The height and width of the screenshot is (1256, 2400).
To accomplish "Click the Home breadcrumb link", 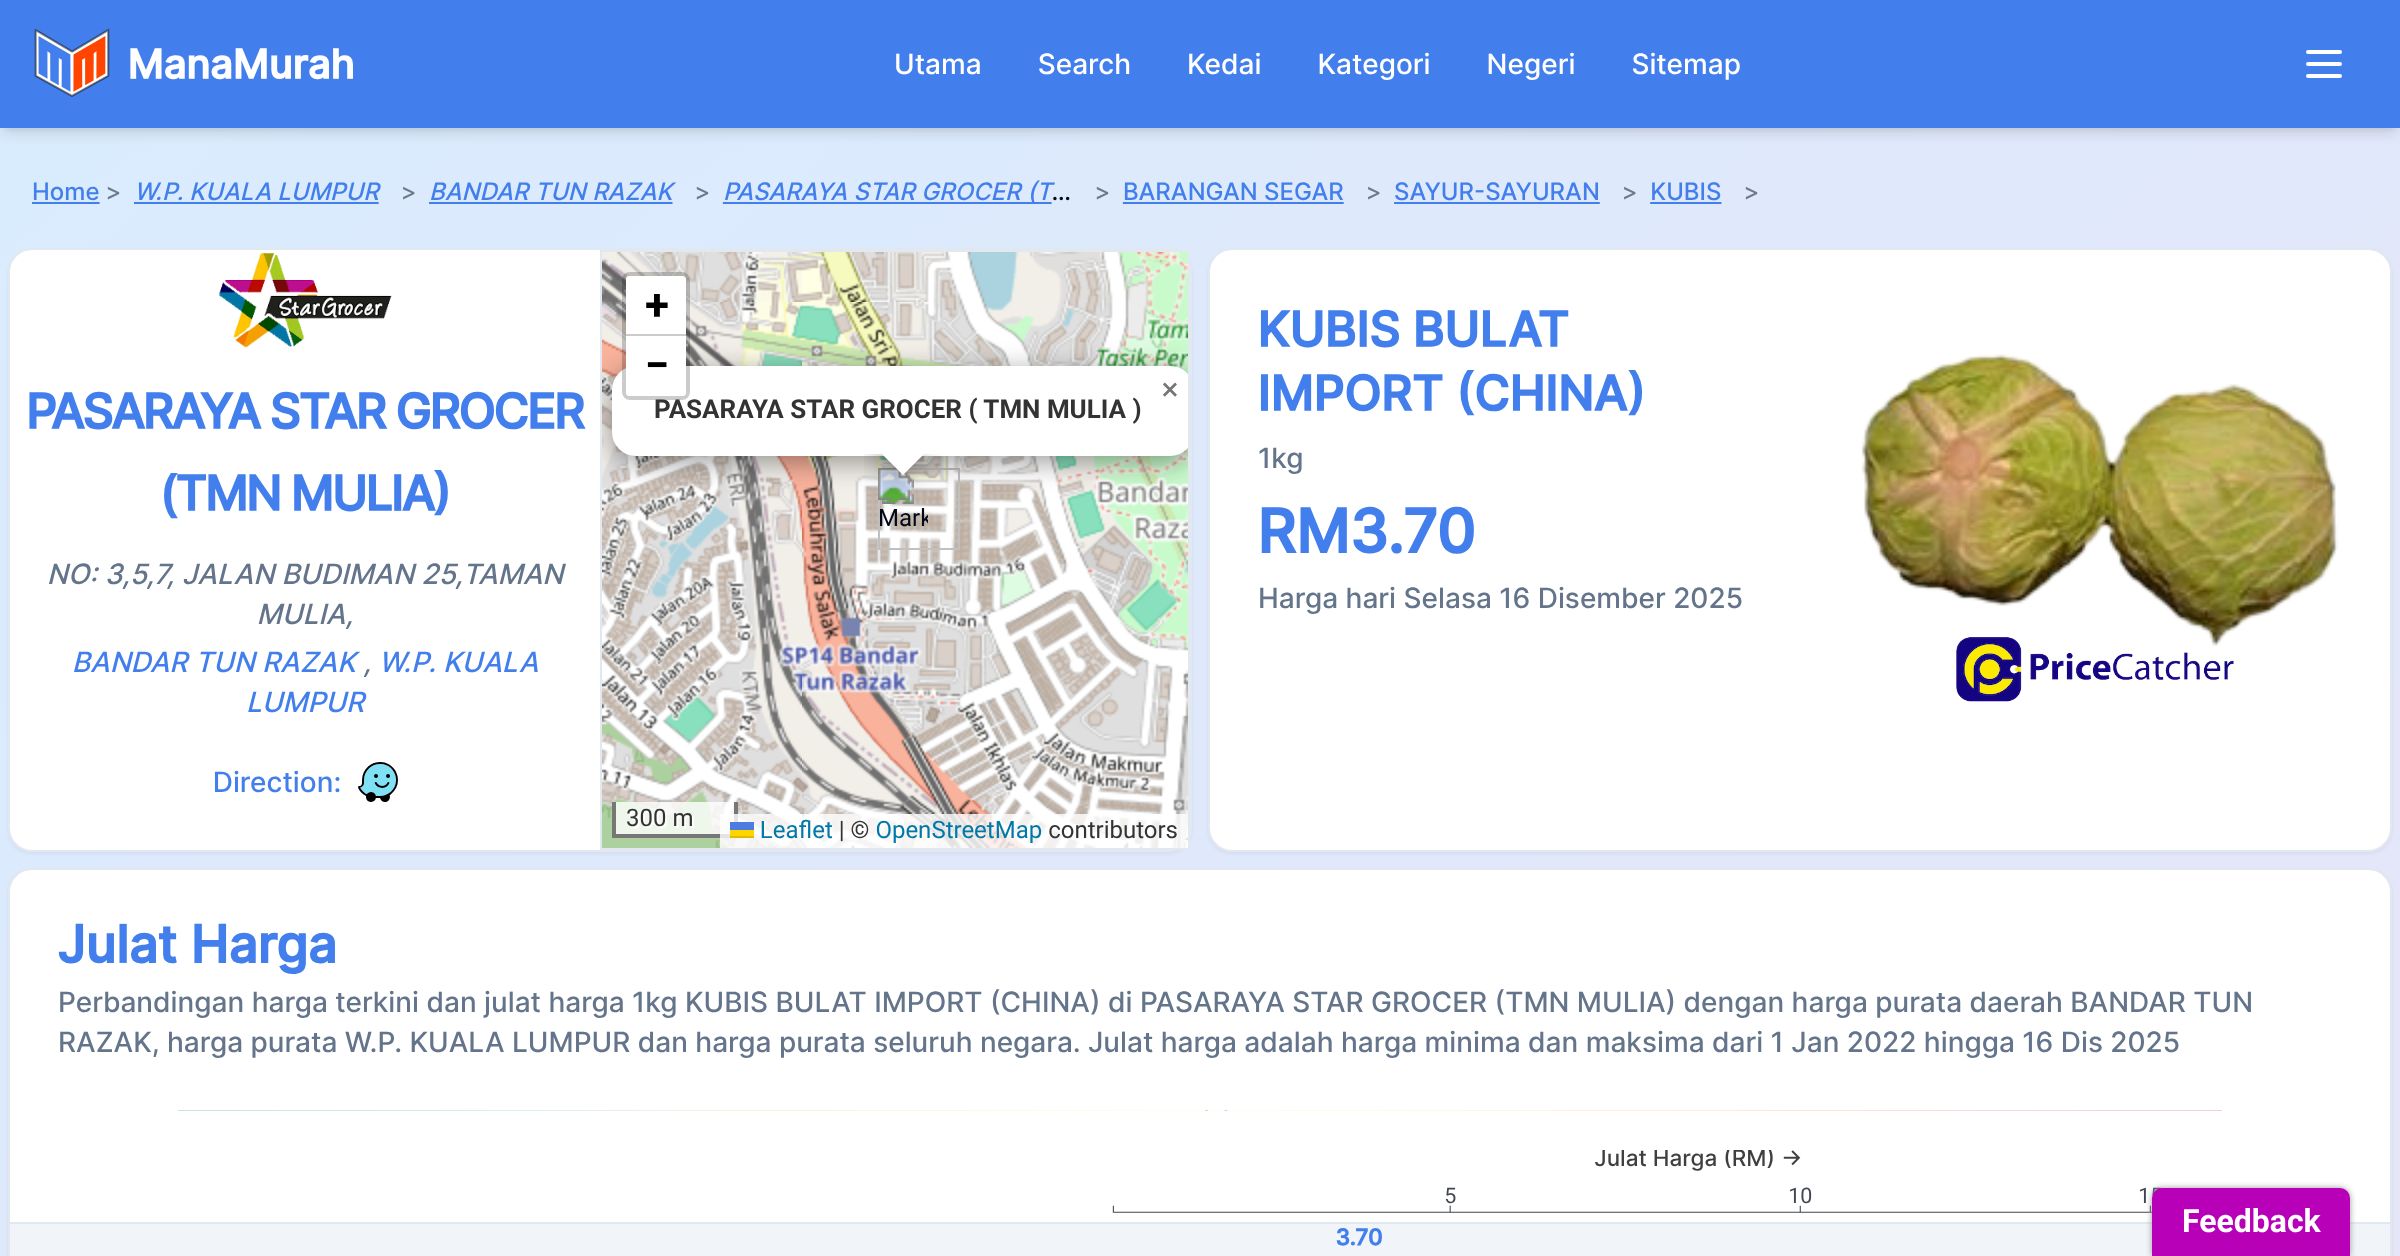I will tap(65, 191).
